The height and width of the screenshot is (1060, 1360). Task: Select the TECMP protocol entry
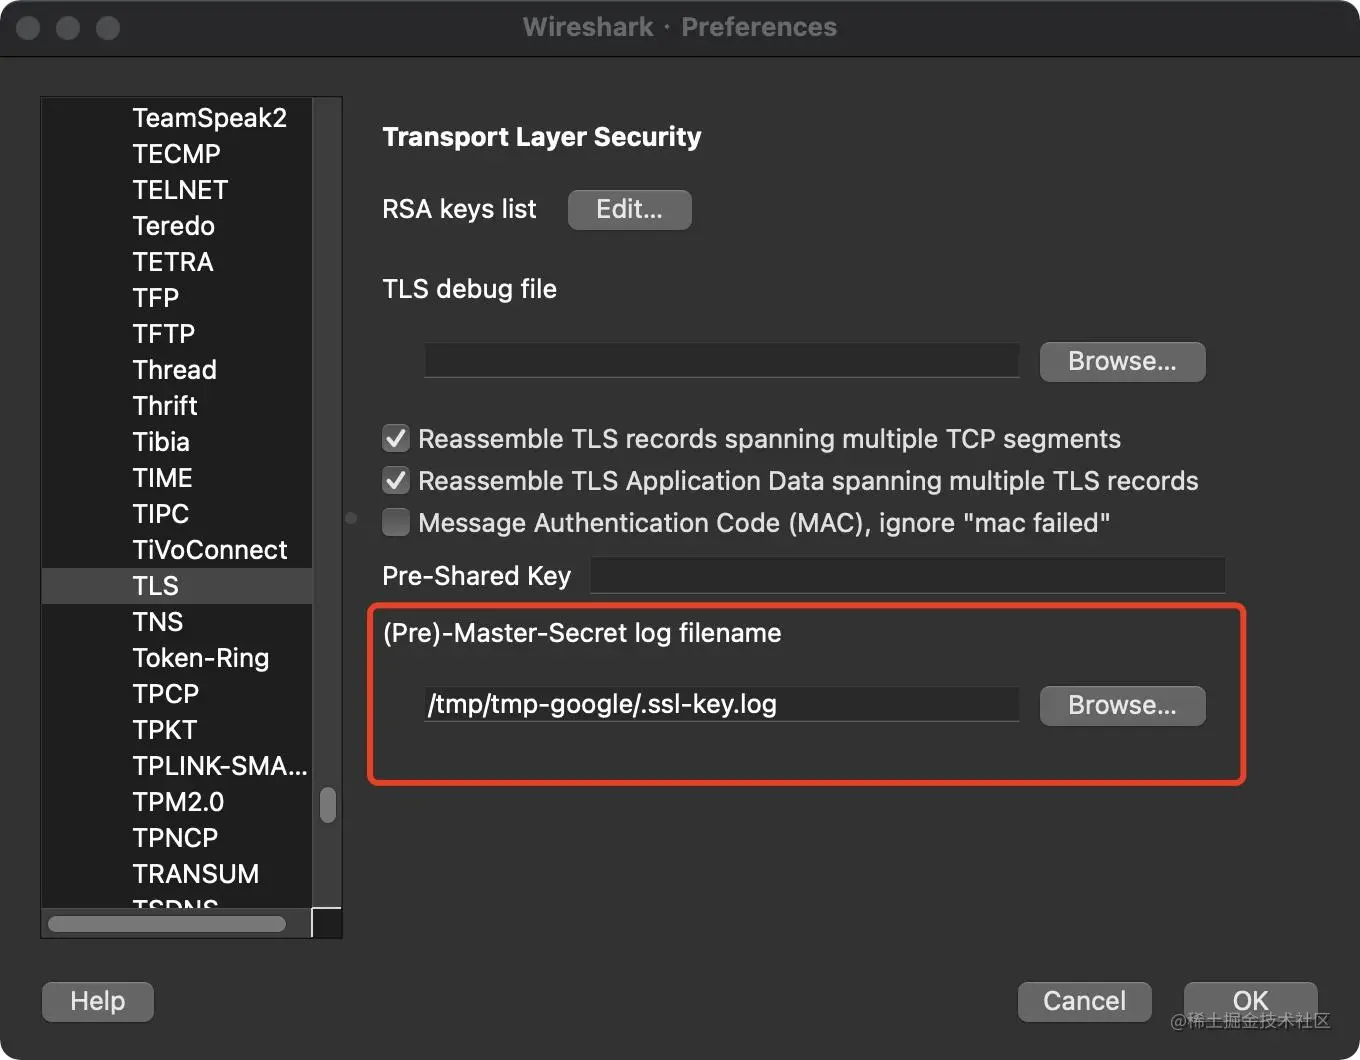coord(177,154)
